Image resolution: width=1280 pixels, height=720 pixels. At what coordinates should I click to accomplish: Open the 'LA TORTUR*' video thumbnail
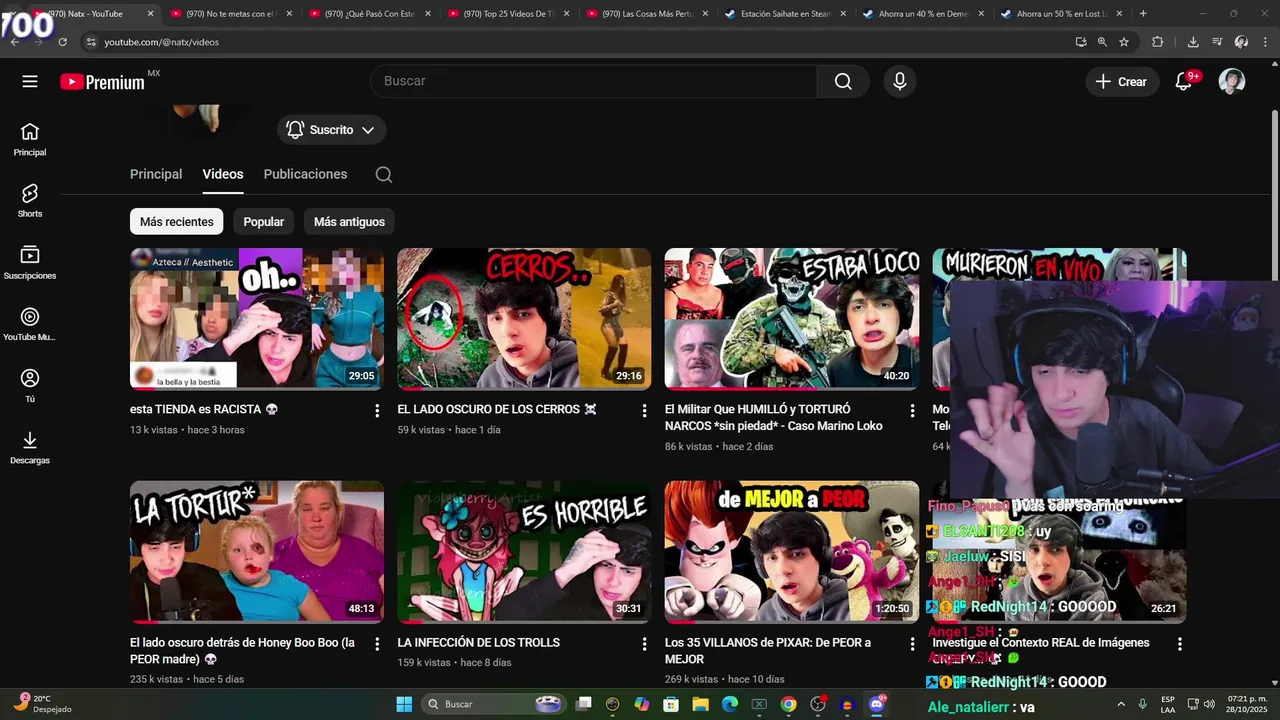257,552
